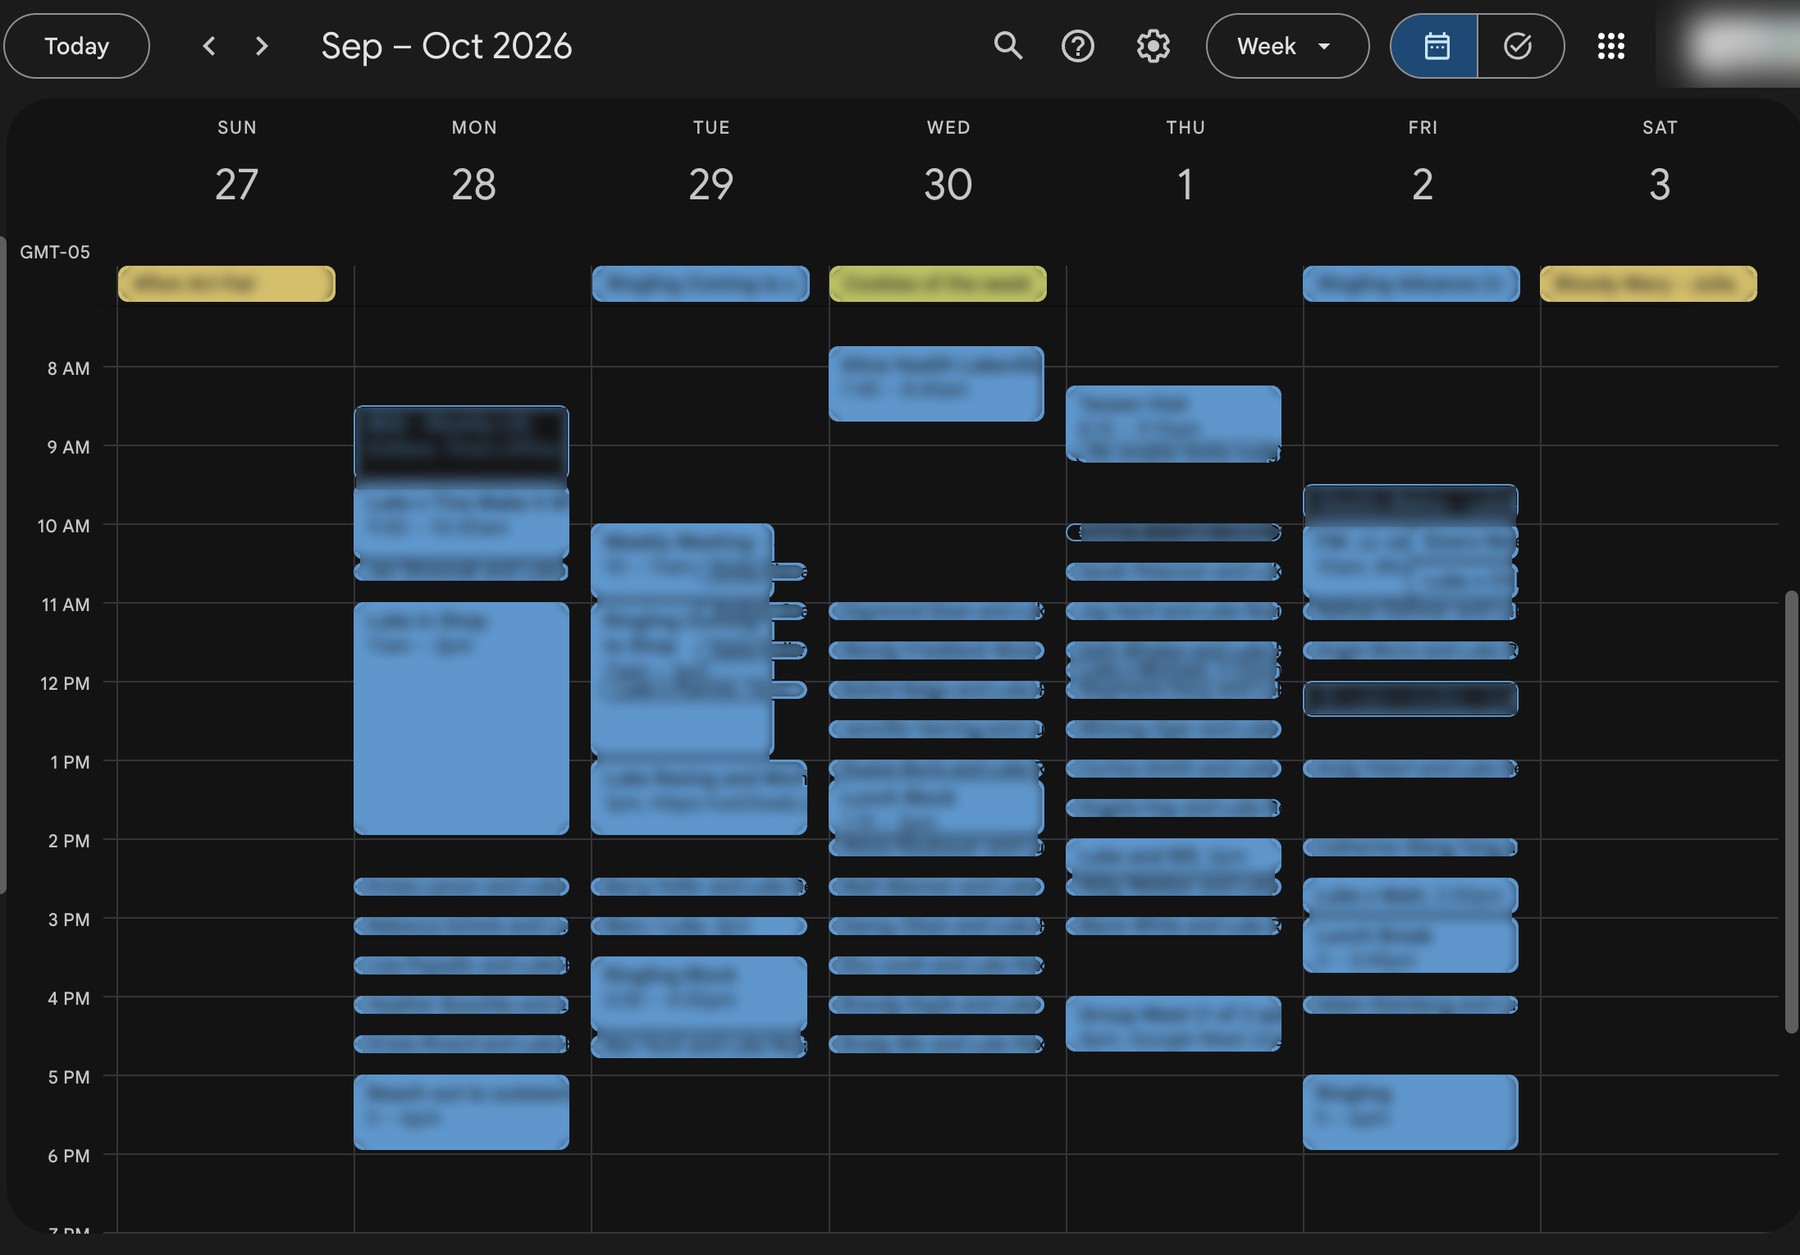Screen dimensions: 1800x1255
Task: Go to the next week
Action: click(262, 46)
